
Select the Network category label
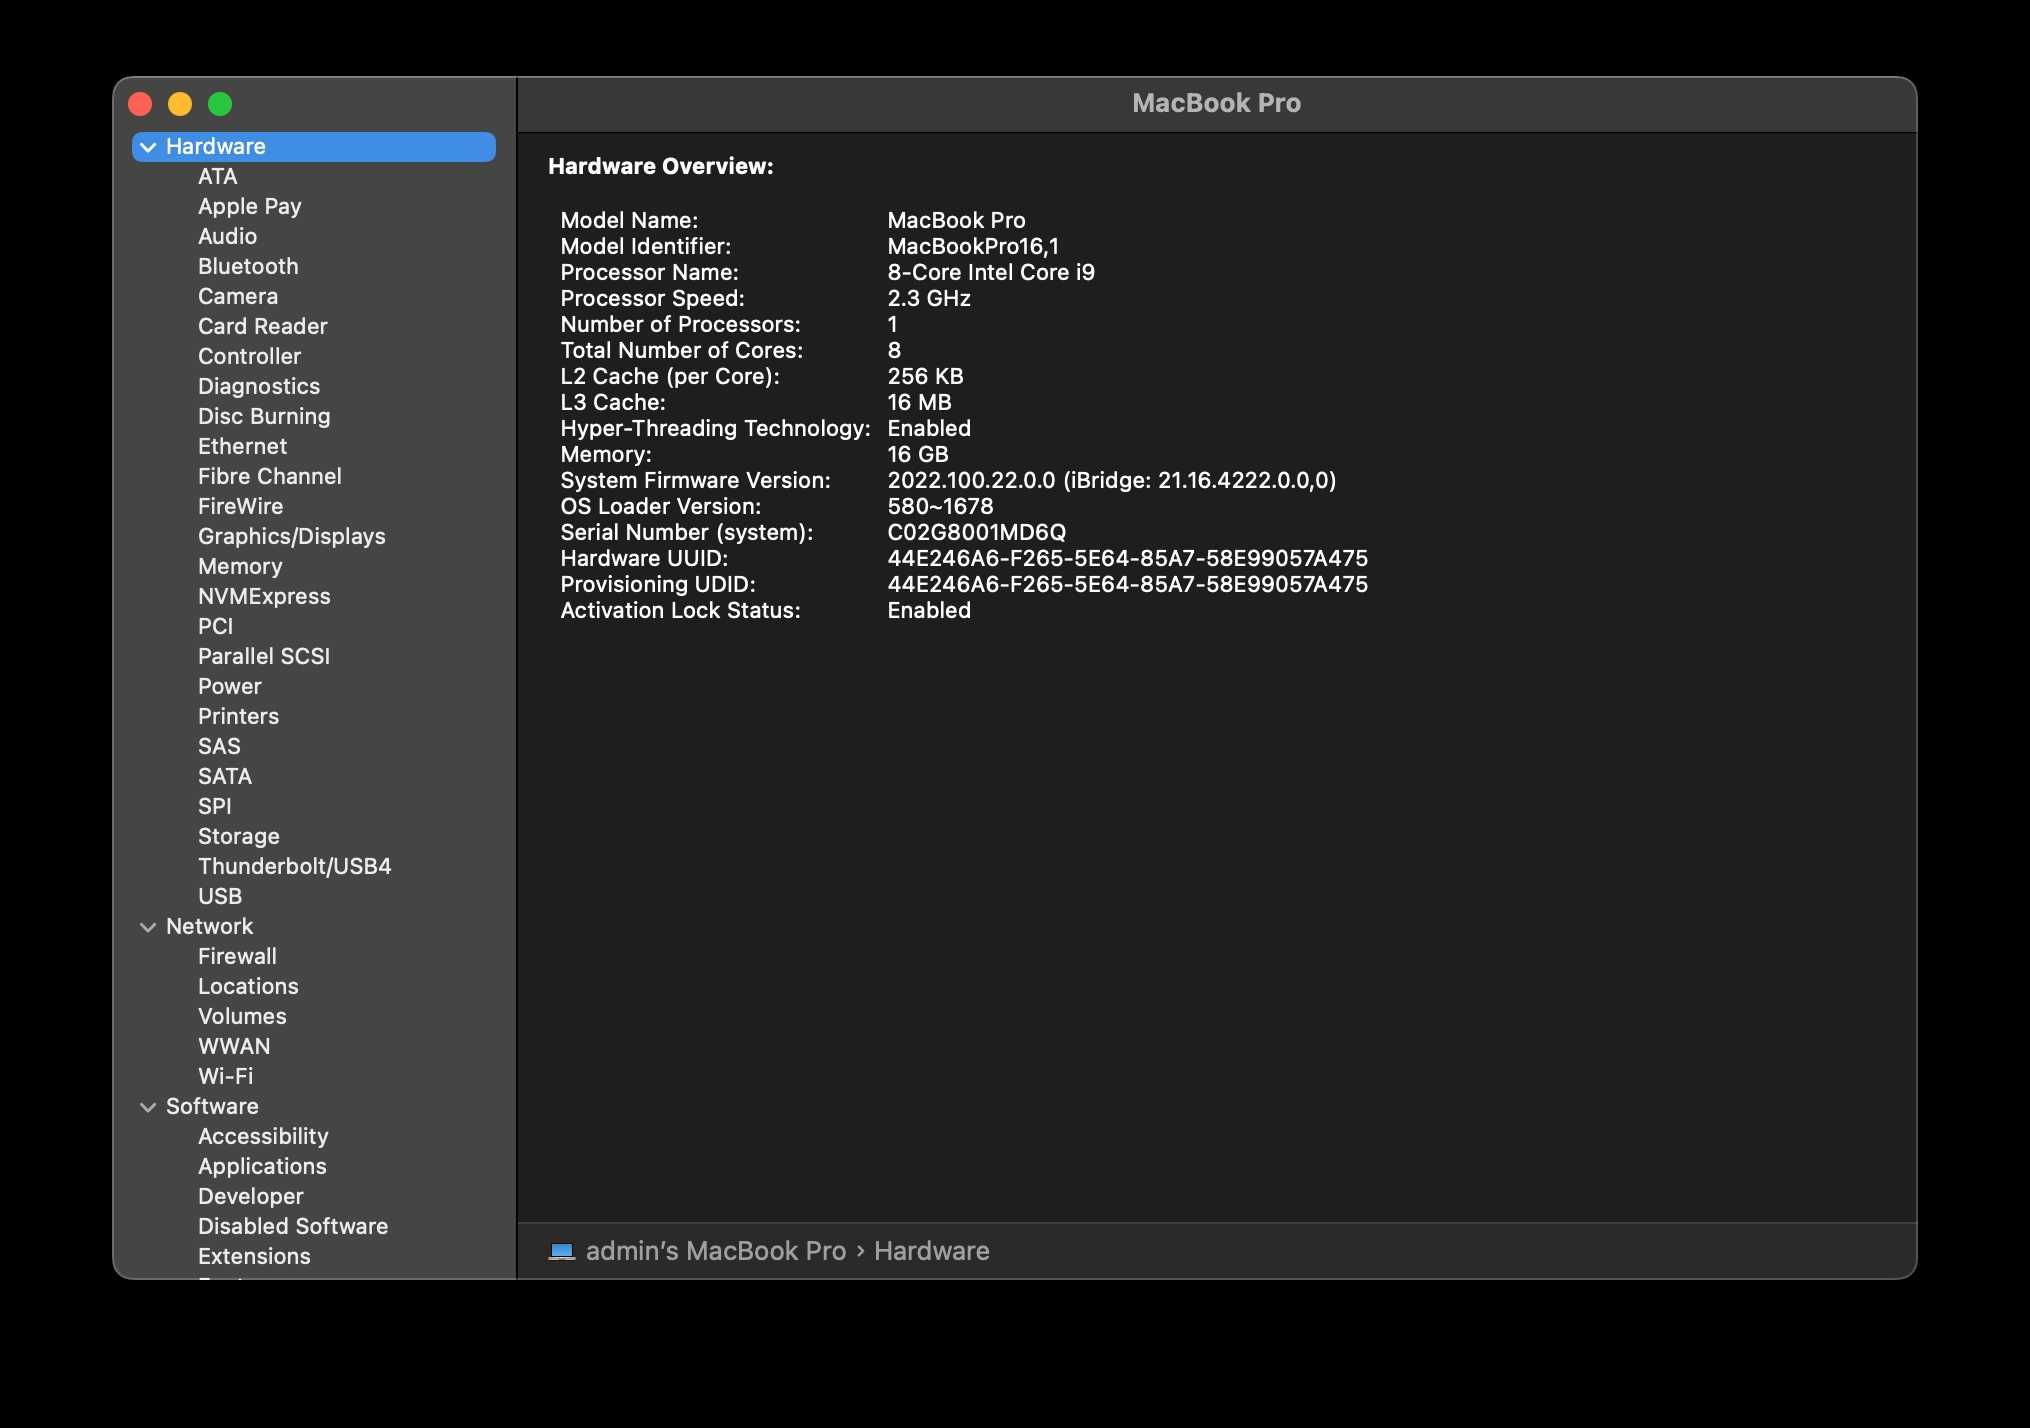pos(209,927)
